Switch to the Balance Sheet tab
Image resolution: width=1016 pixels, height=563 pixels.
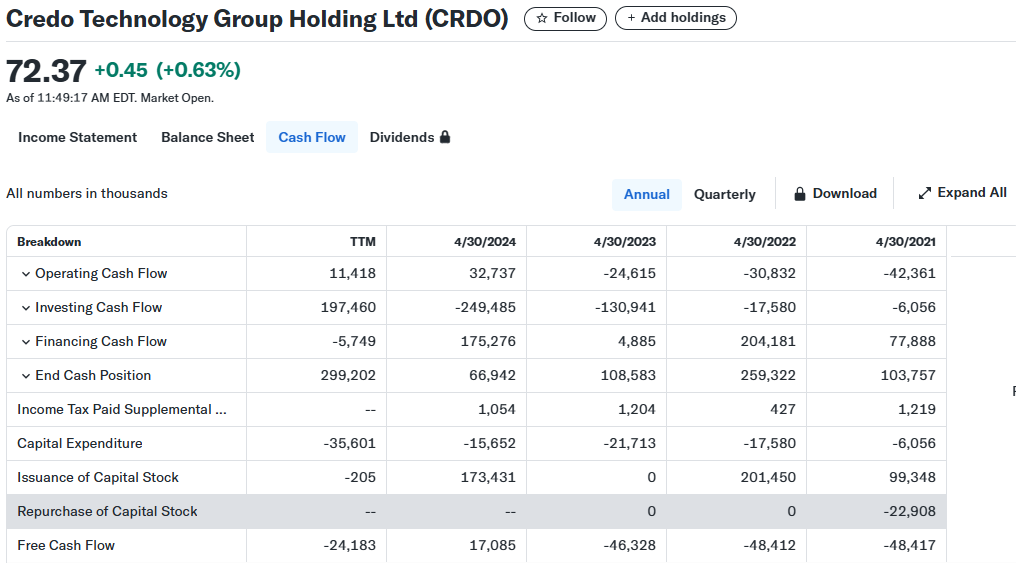tap(207, 137)
